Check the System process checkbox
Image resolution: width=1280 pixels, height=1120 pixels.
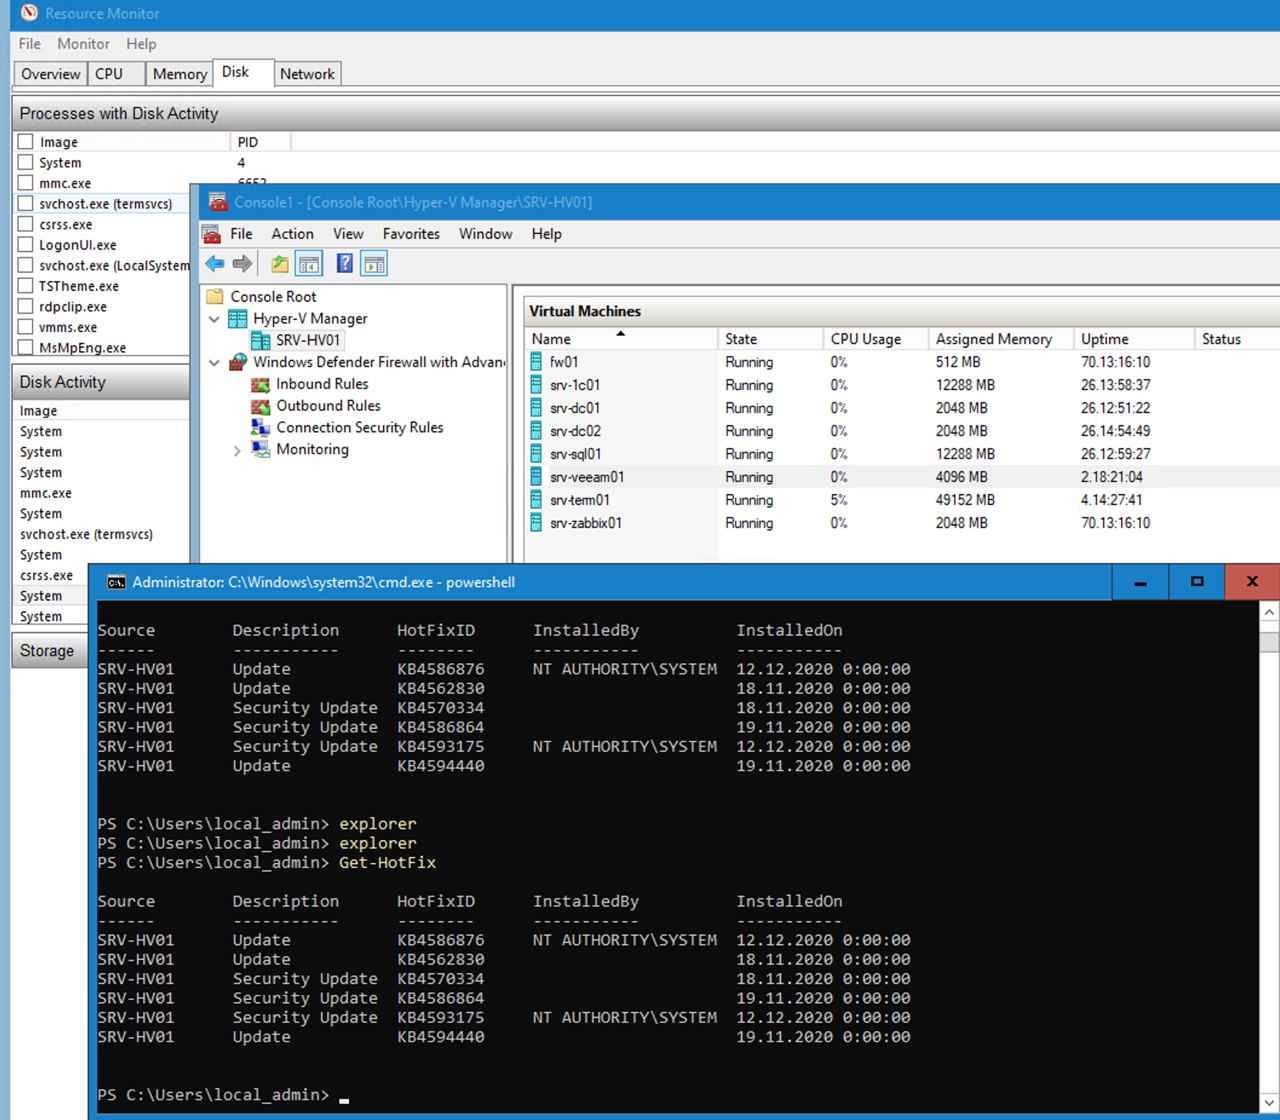click(26, 162)
